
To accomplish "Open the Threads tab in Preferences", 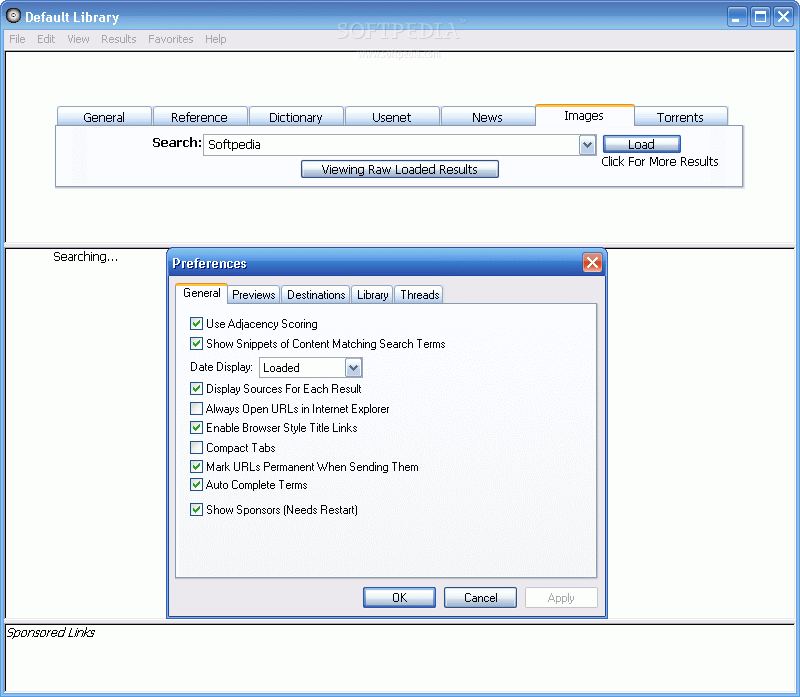I will pos(419,294).
